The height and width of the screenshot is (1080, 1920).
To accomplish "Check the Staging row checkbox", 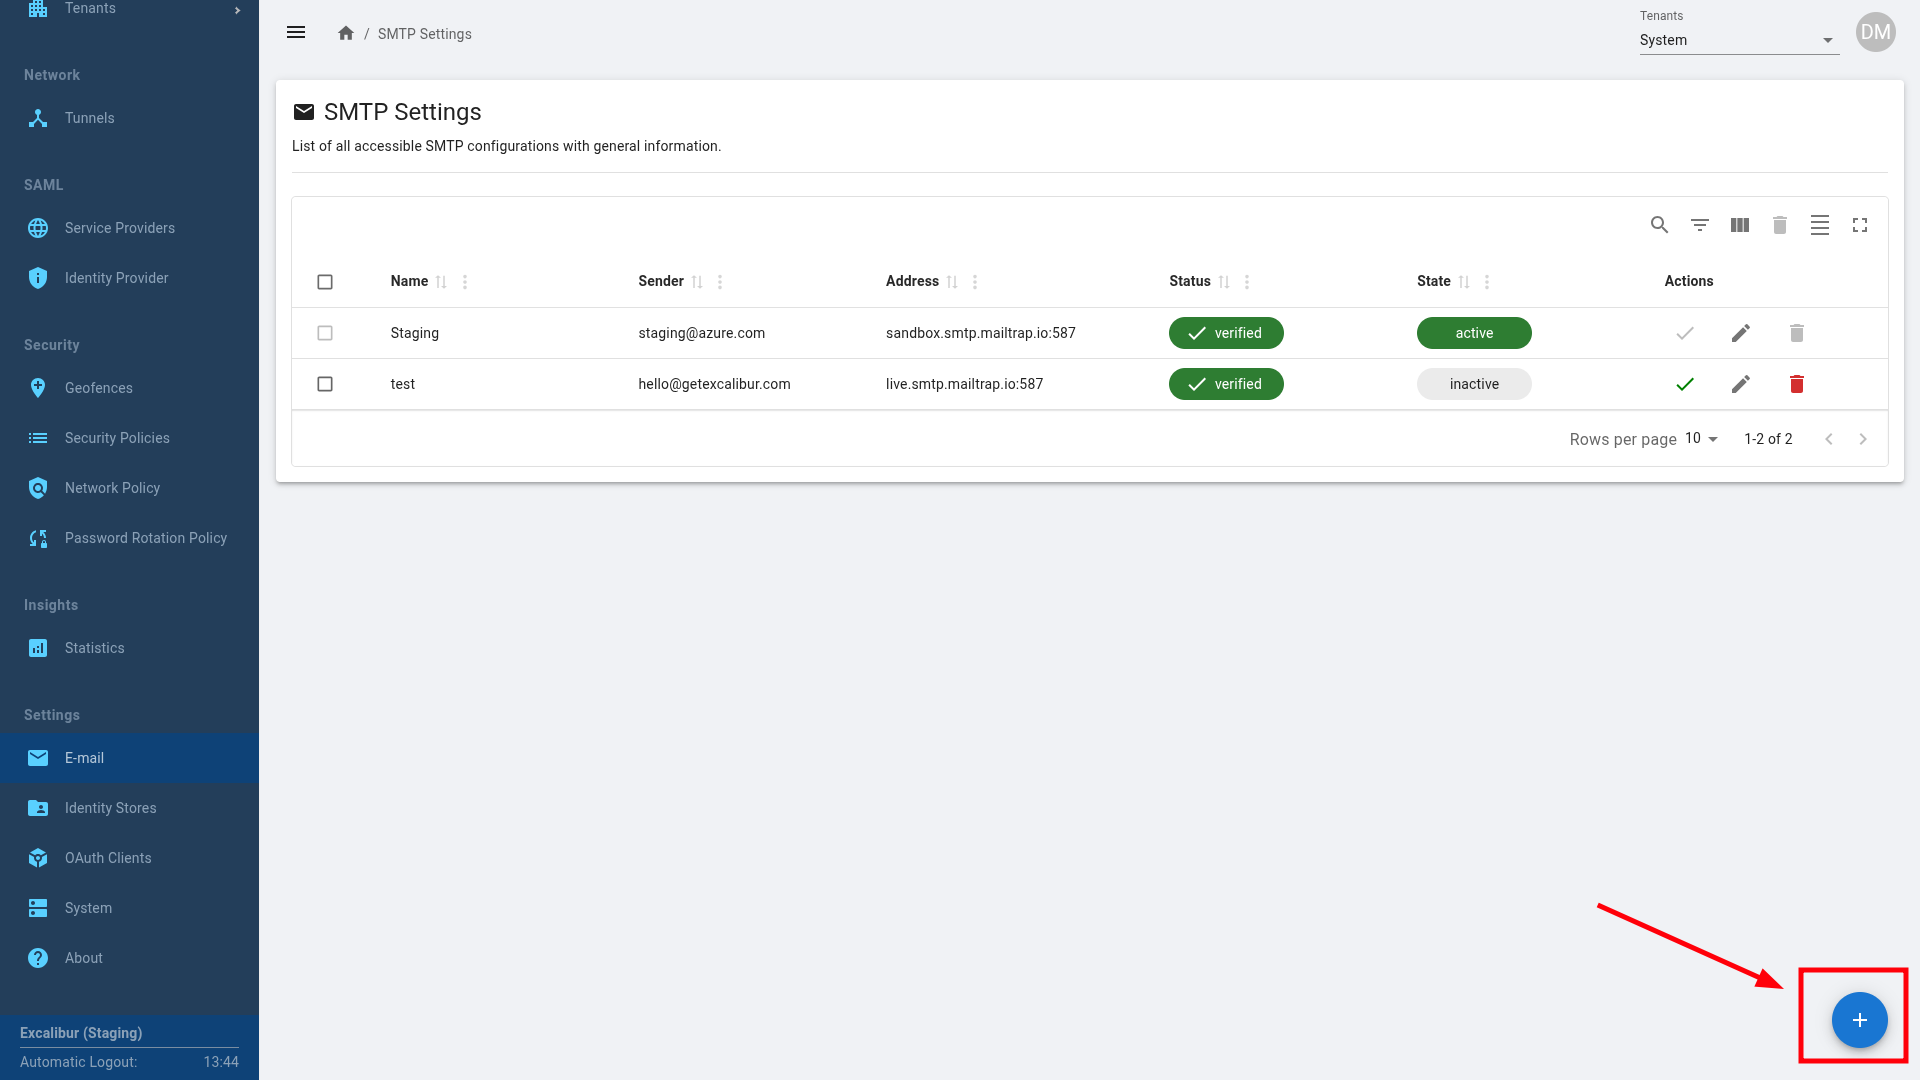I will pyautogui.click(x=325, y=333).
